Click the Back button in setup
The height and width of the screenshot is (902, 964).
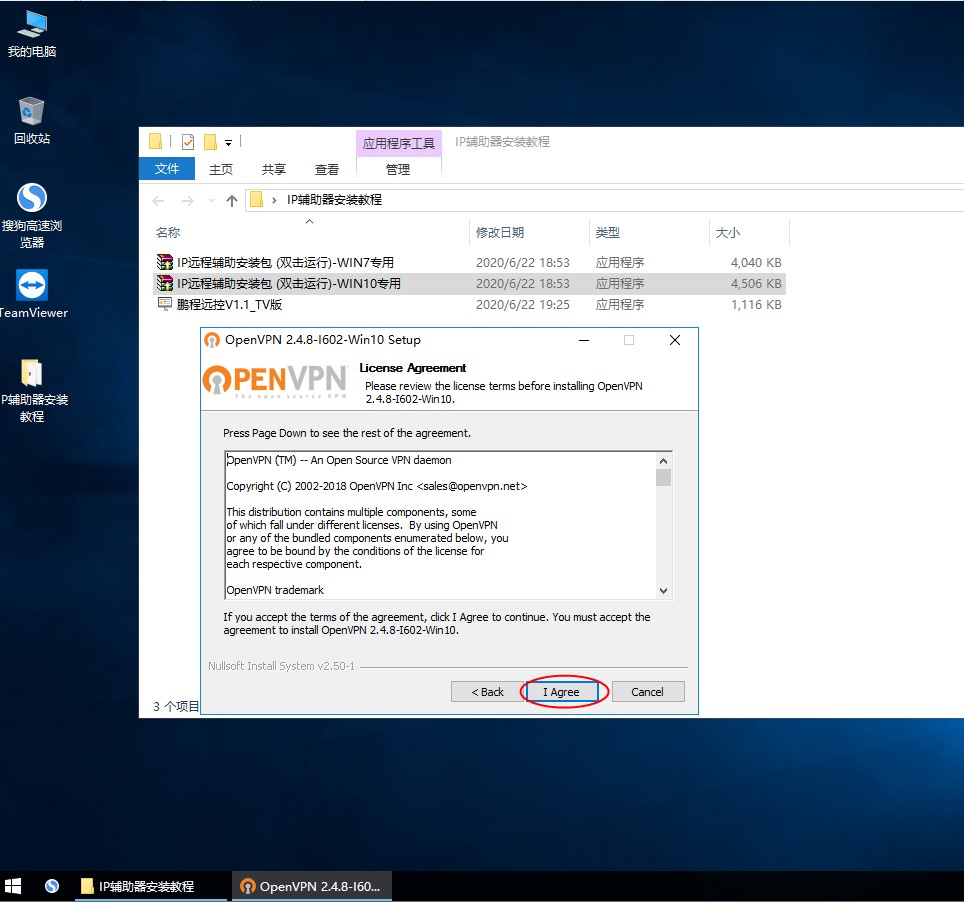pyautogui.click(x=487, y=692)
